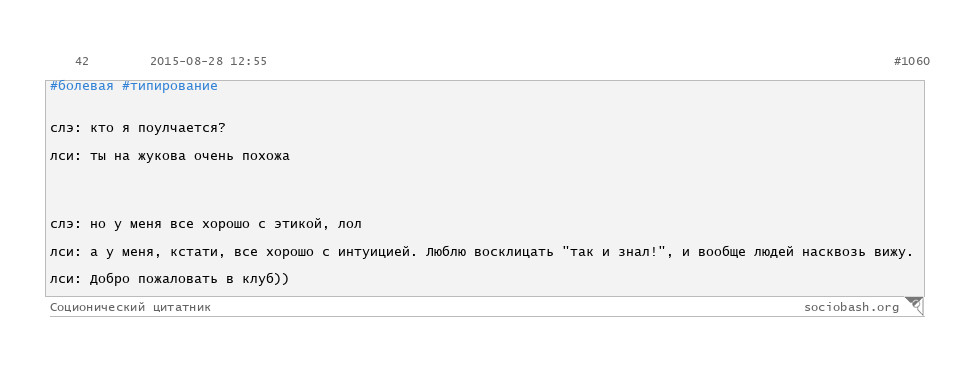Click the sociobash.org site link
964x391 pixels.
click(x=851, y=307)
